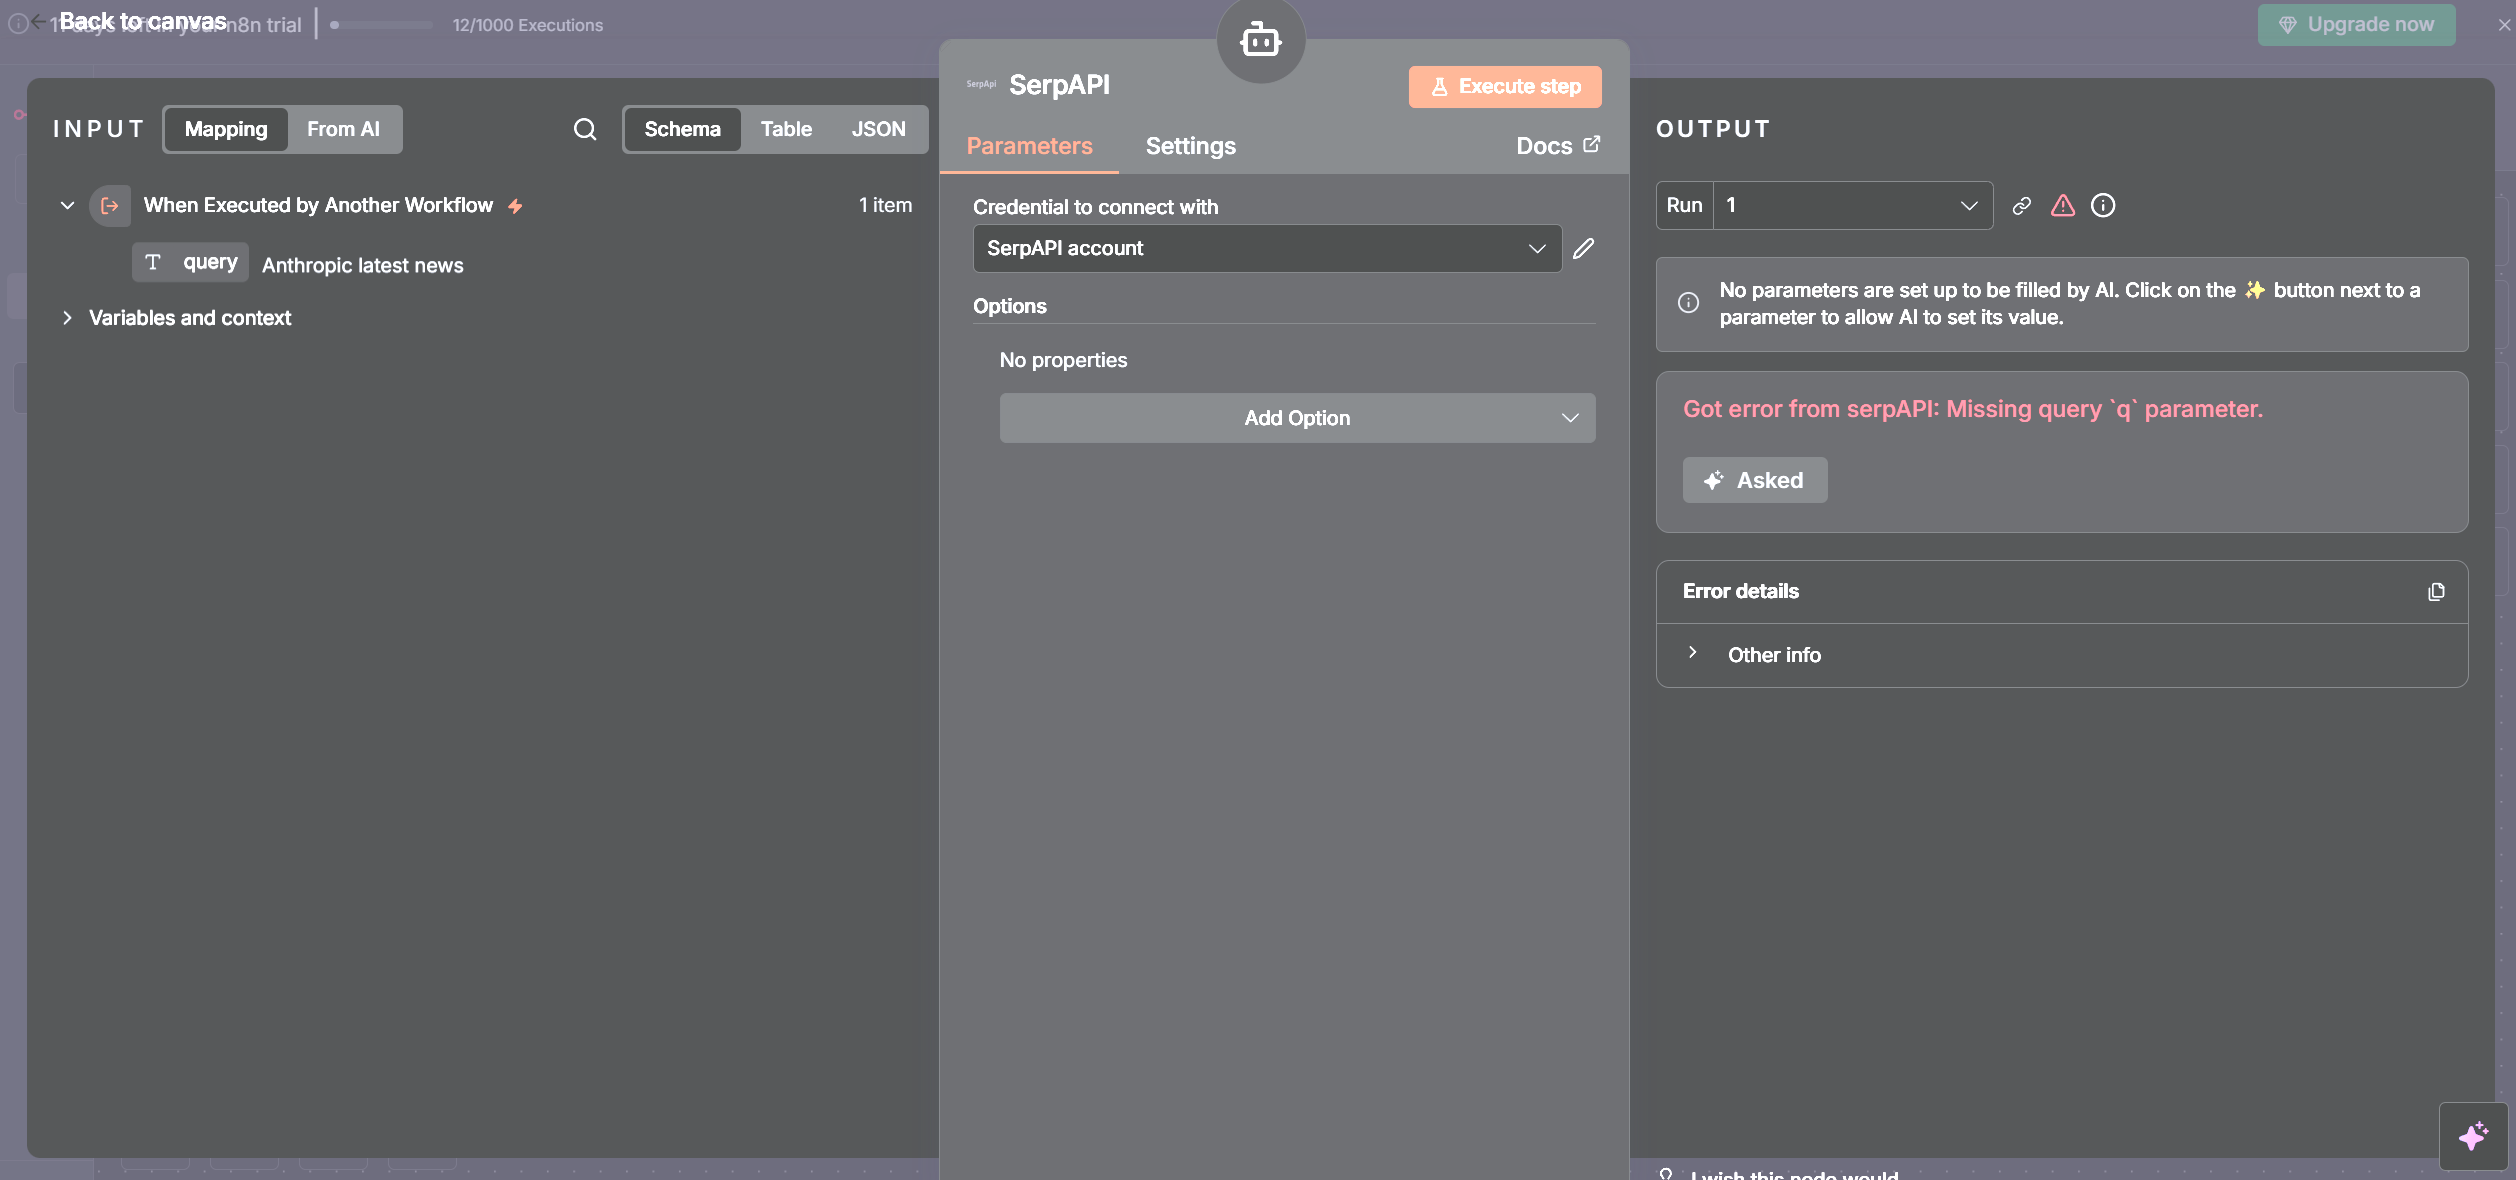
Task: Open the SerpAPI account credential dropdown
Action: [x=1266, y=248]
